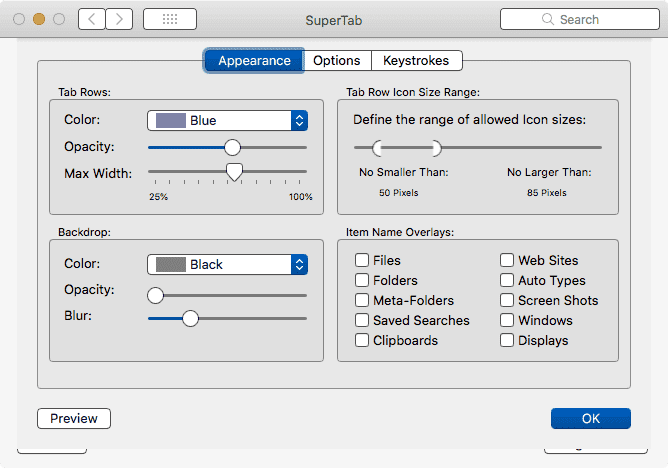Click the Backdrop Opacity slider knob
Image resolution: width=668 pixels, height=468 pixels.
click(x=155, y=295)
